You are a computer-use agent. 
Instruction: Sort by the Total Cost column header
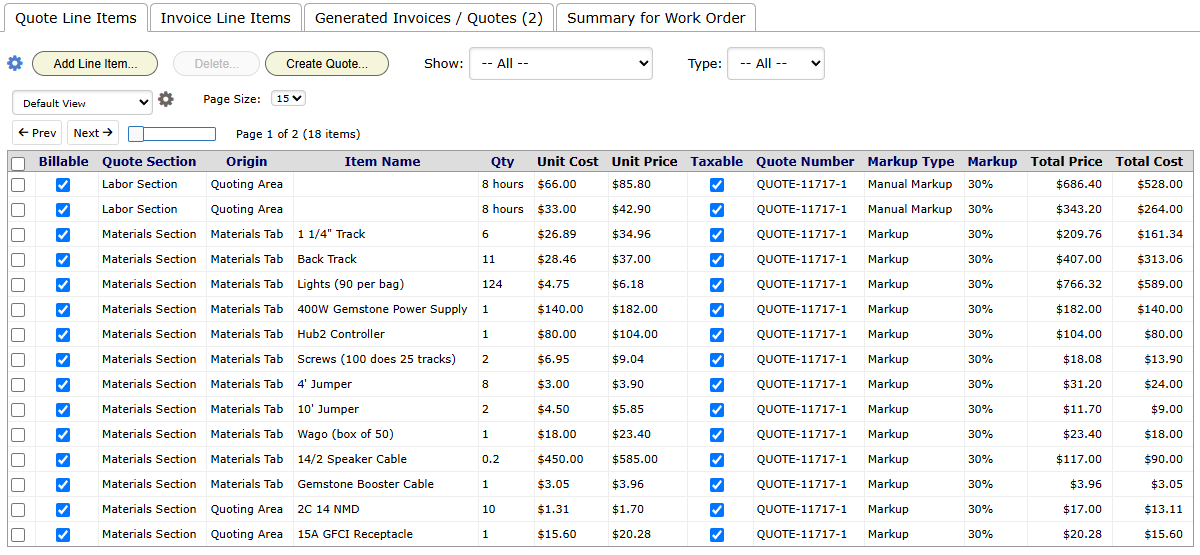coord(1150,162)
